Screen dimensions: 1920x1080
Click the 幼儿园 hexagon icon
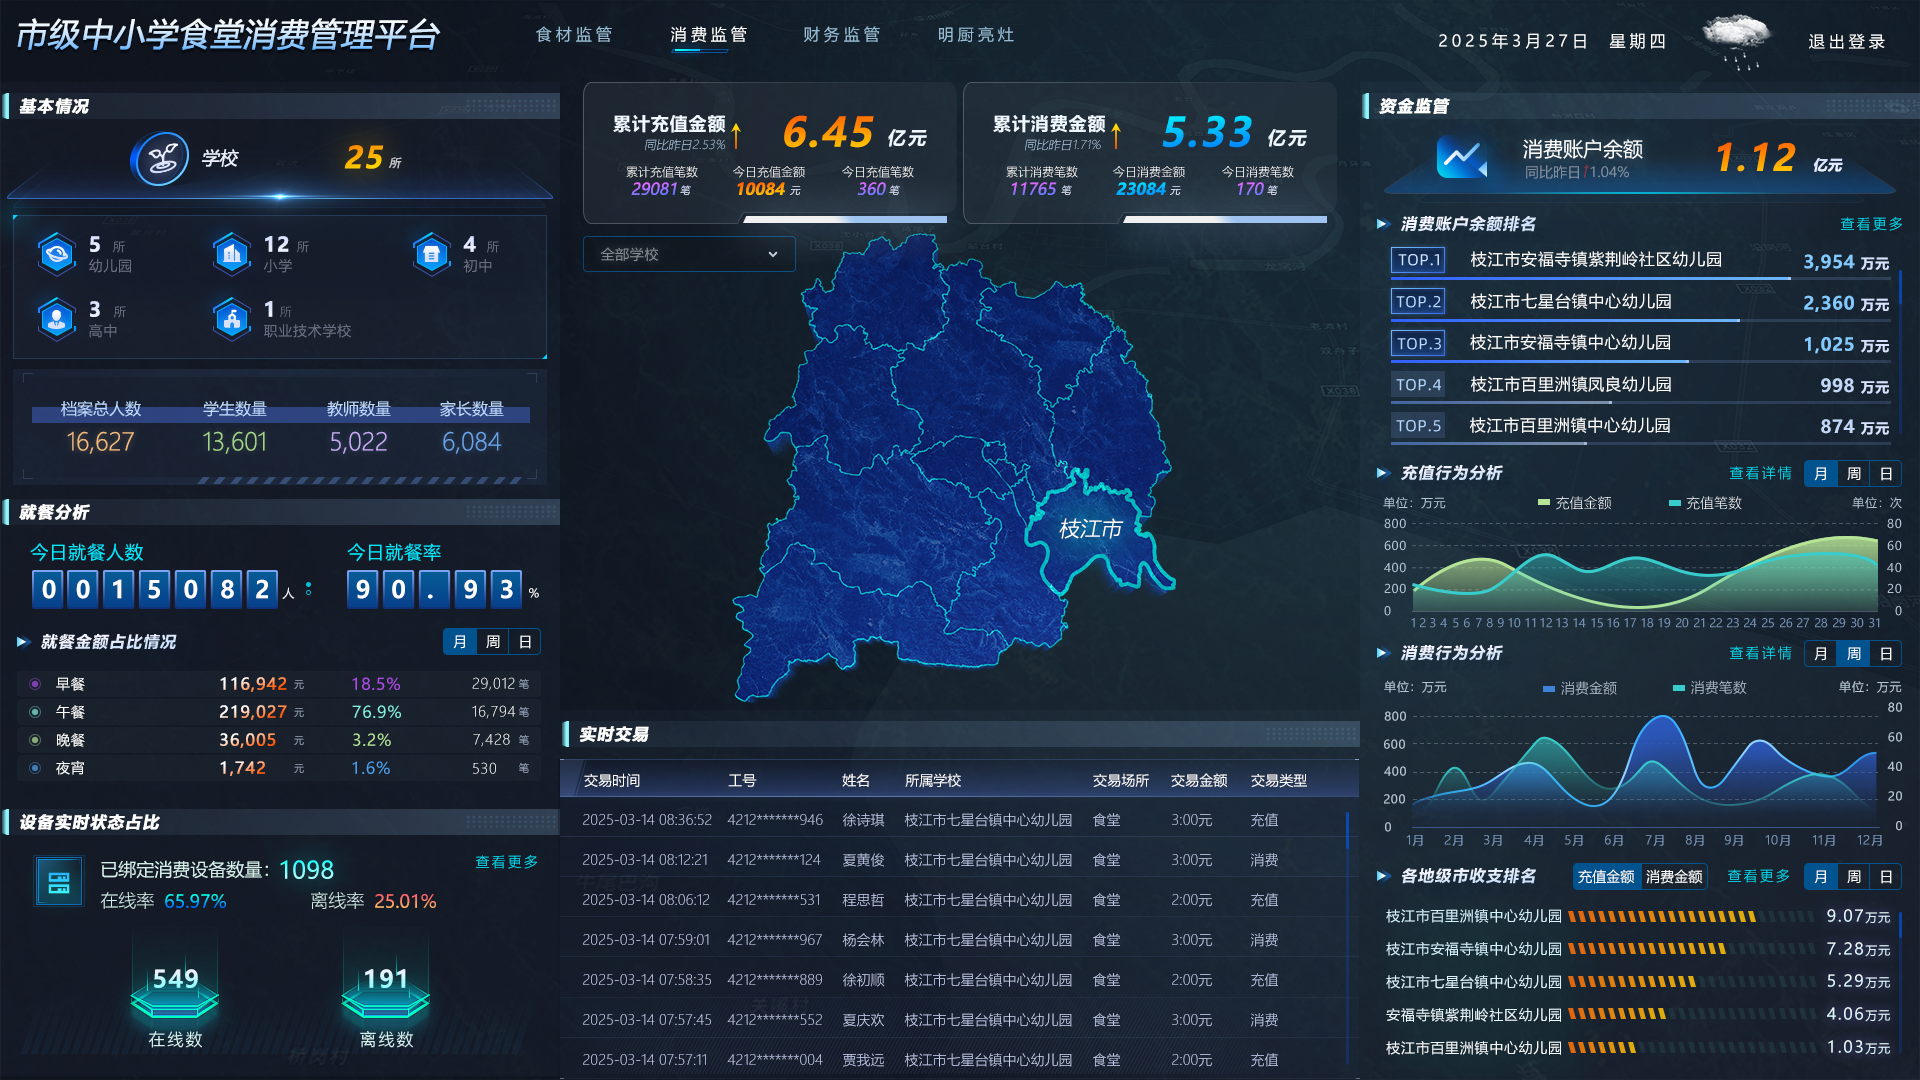tap(57, 253)
